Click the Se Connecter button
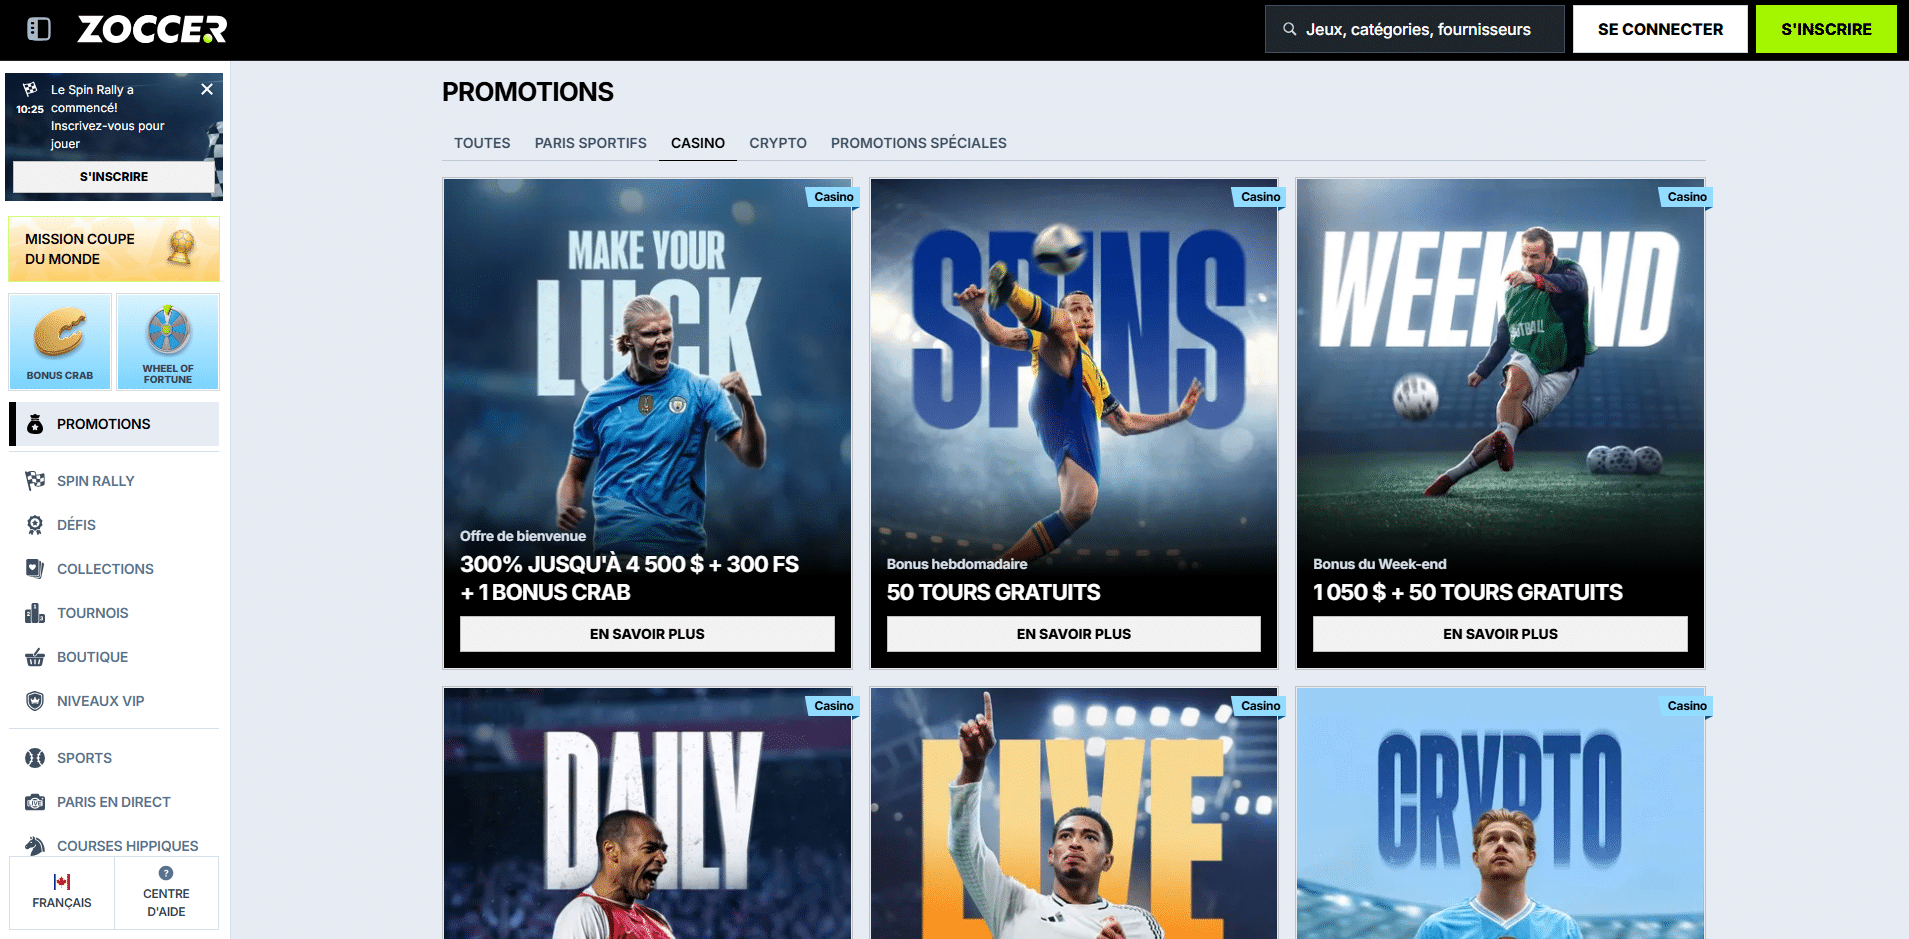1909x939 pixels. pyautogui.click(x=1660, y=29)
